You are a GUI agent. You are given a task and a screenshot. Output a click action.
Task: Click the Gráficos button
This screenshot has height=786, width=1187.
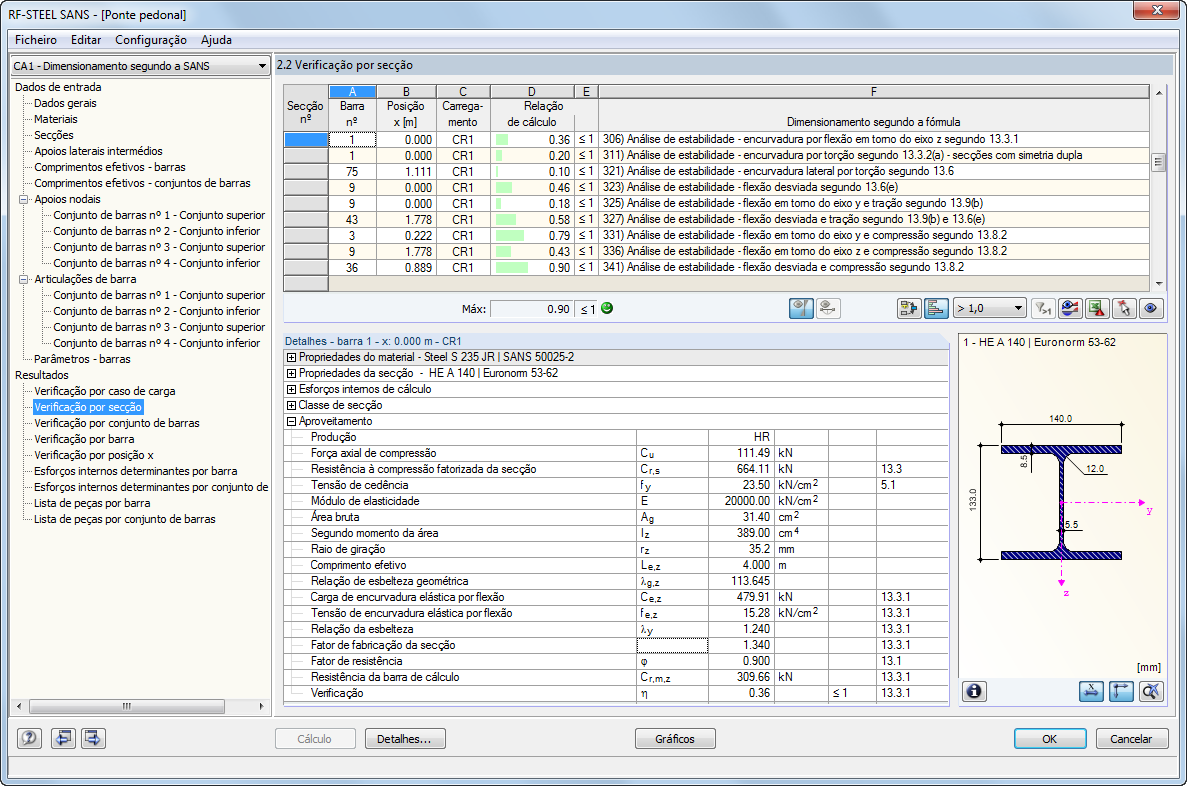pyautogui.click(x=675, y=738)
